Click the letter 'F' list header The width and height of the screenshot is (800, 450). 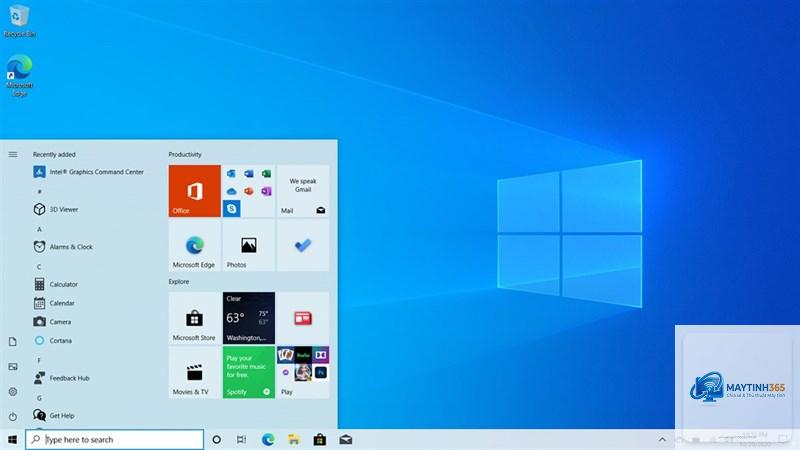(x=39, y=360)
